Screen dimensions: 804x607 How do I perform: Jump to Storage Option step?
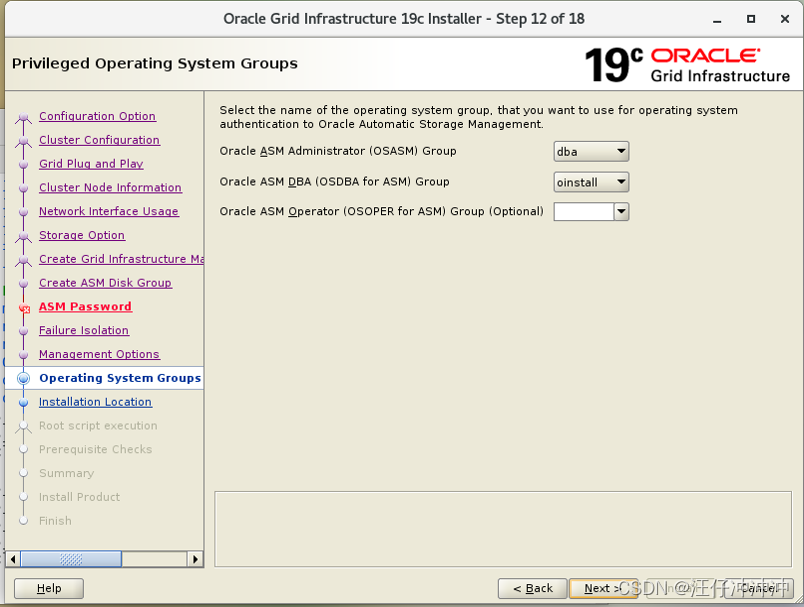[x=82, y=235]
